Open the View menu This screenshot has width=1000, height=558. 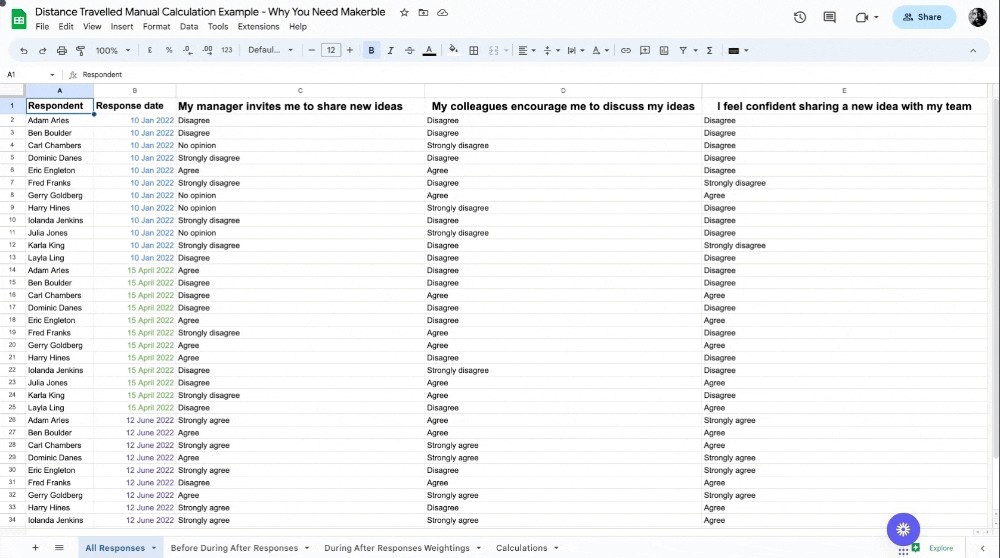tap(92, 27)
